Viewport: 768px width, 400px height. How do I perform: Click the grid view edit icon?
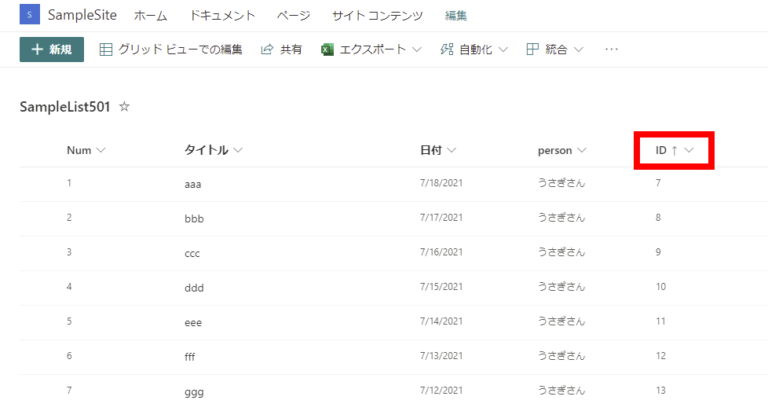[x=106, y=49]
